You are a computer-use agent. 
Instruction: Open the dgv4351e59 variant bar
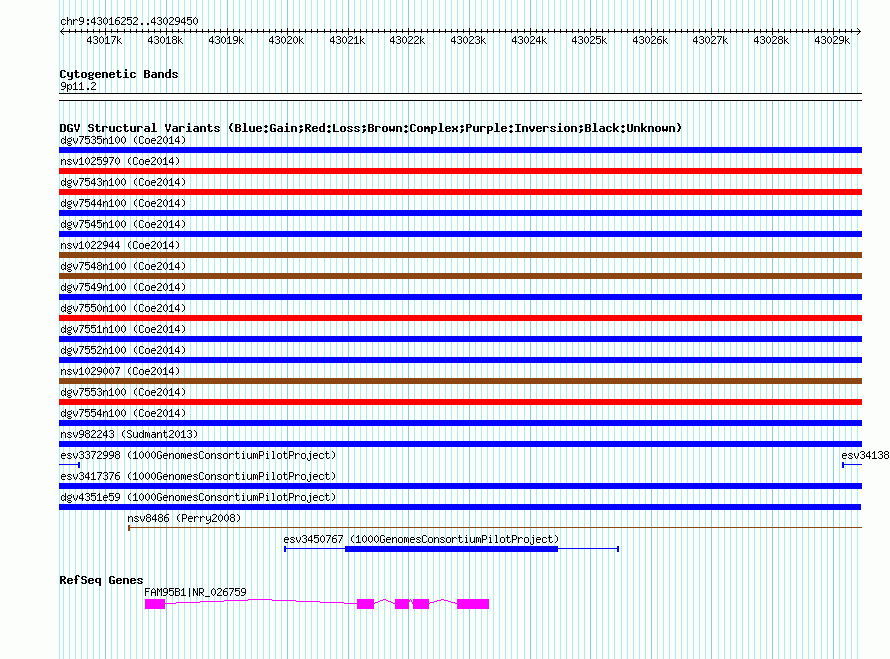(460, 507)
